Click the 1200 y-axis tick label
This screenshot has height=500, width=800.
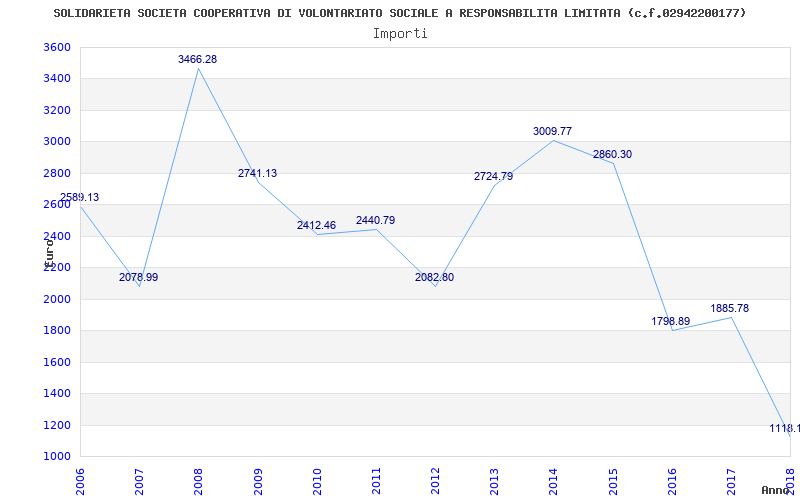click(57, 425)
